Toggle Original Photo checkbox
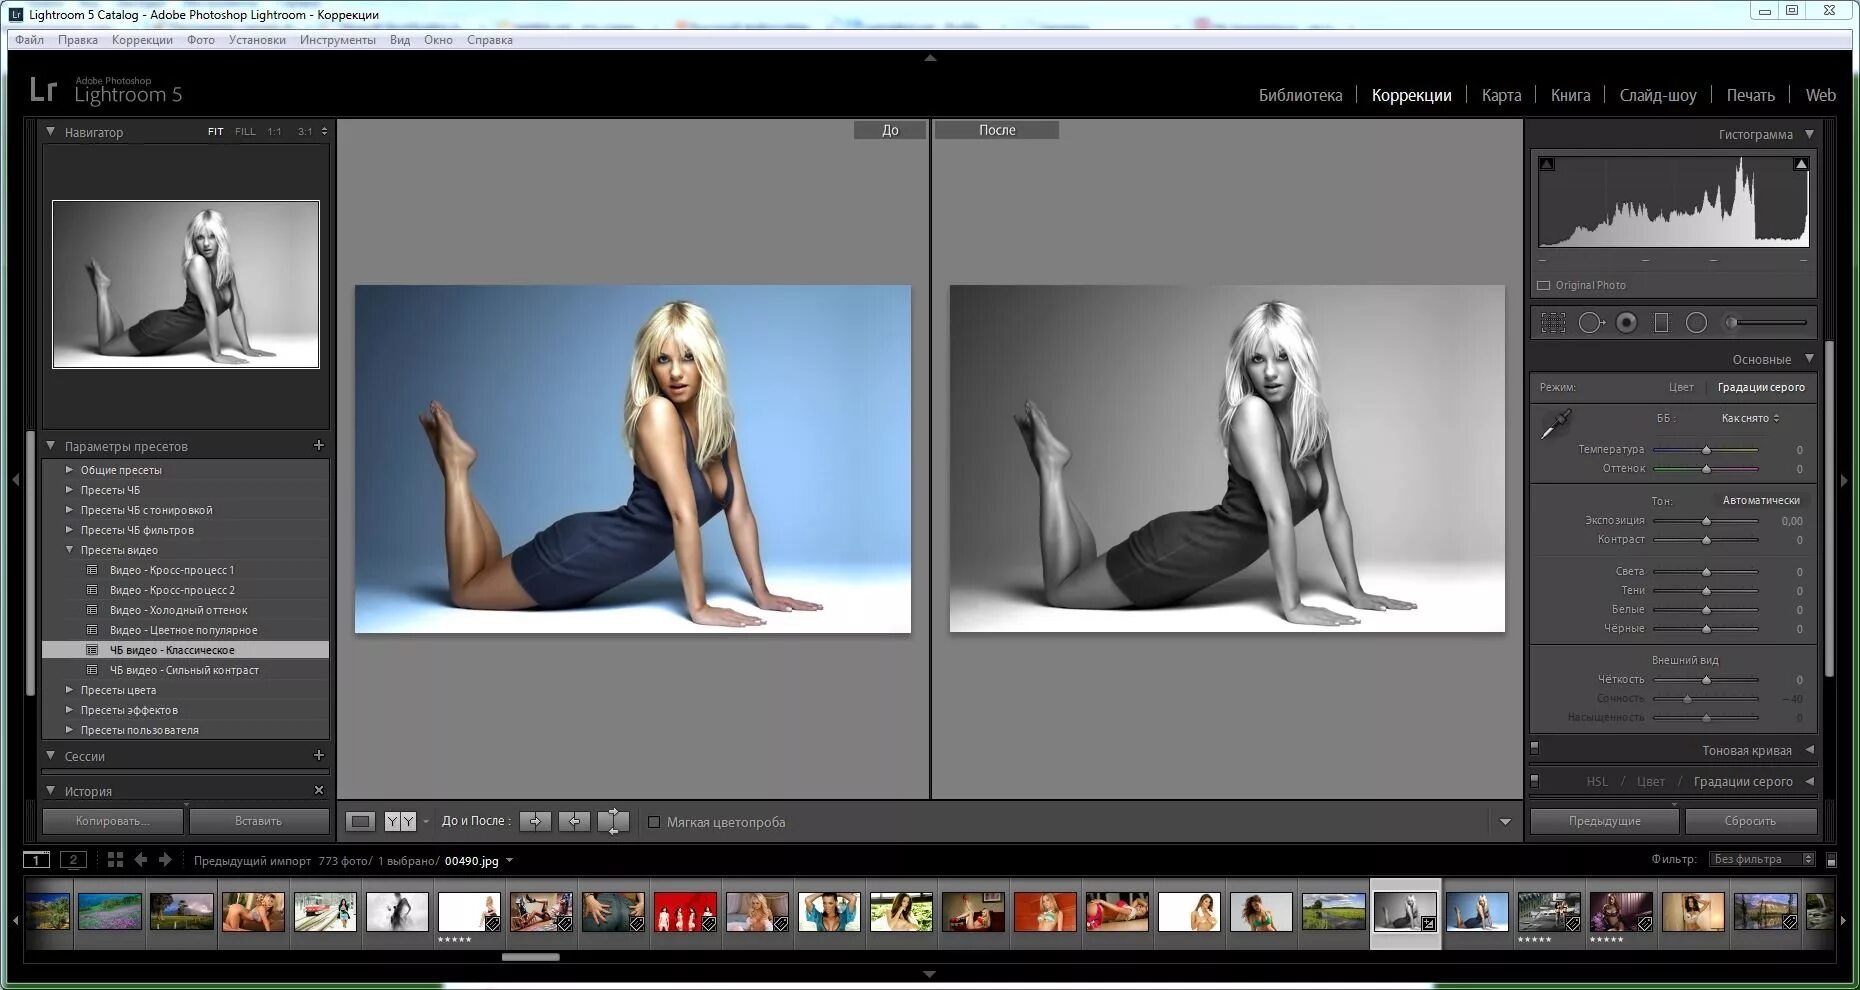Image resolution: width=1860 pixels, height=990 pixels. [x=1543, y=286]
